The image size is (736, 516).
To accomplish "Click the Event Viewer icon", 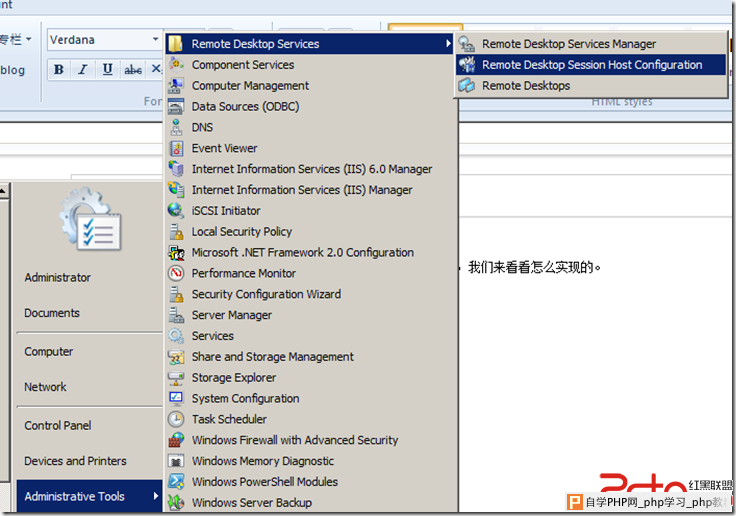I will 176,148.
